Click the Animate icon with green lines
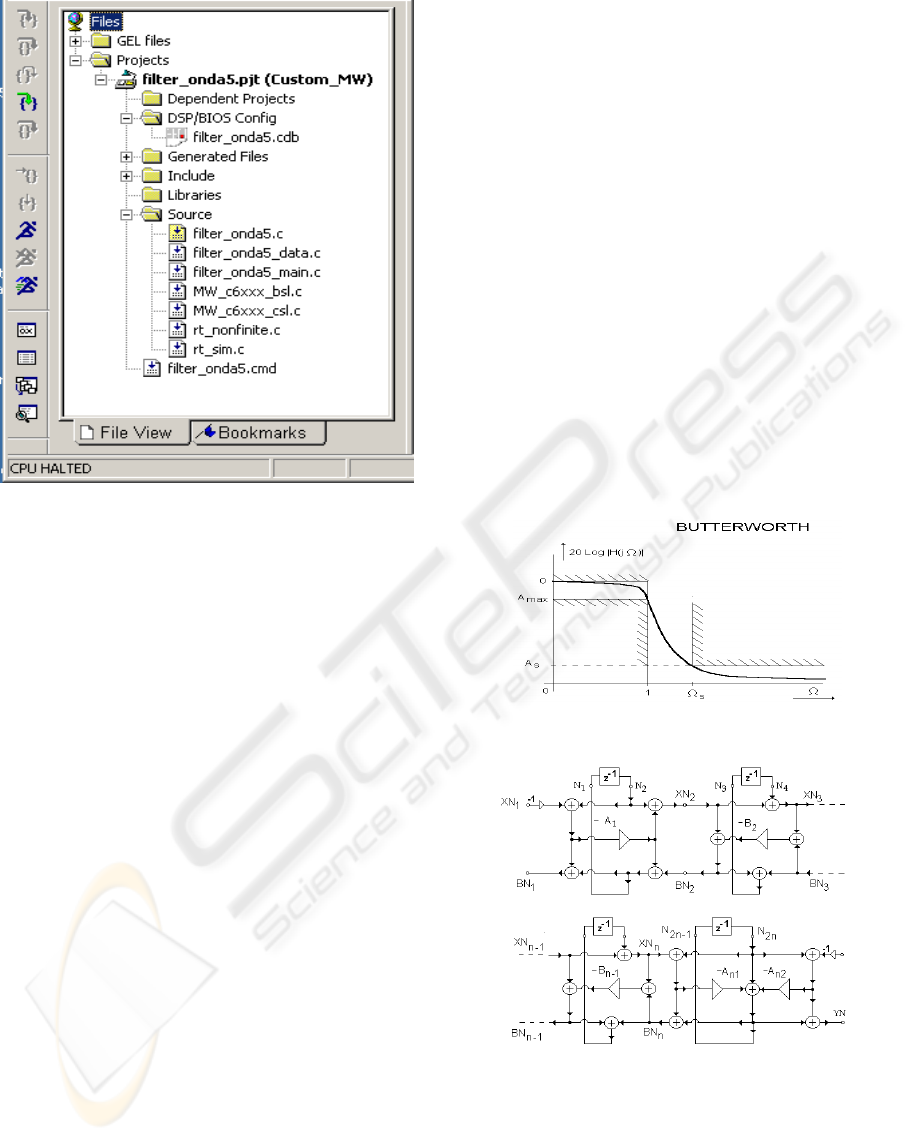The image size is (909, 1141). [27, 286]
